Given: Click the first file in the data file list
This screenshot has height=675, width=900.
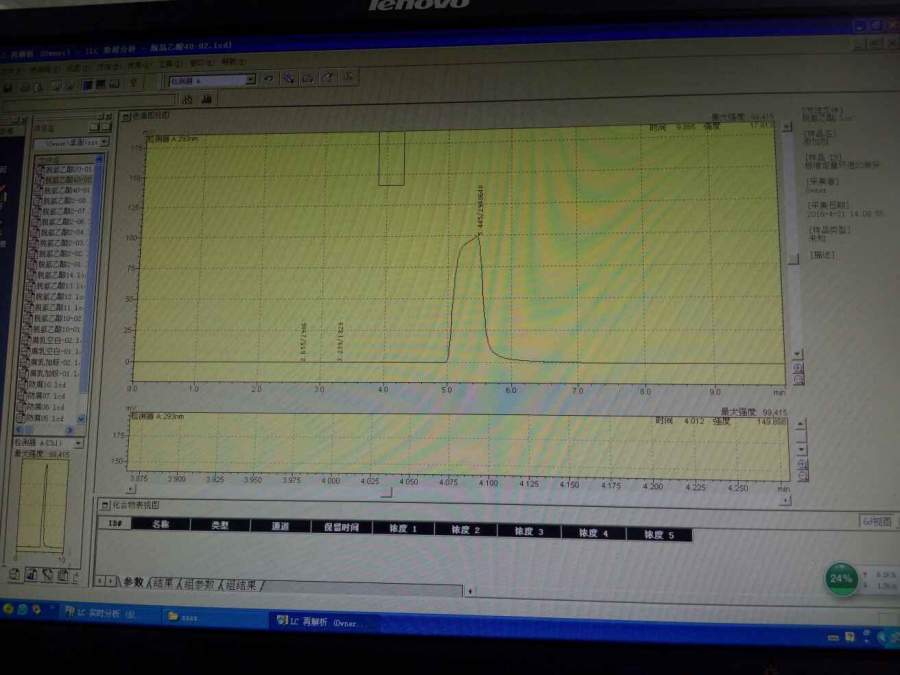Looking at the screenshot, I should click(68, 169).
